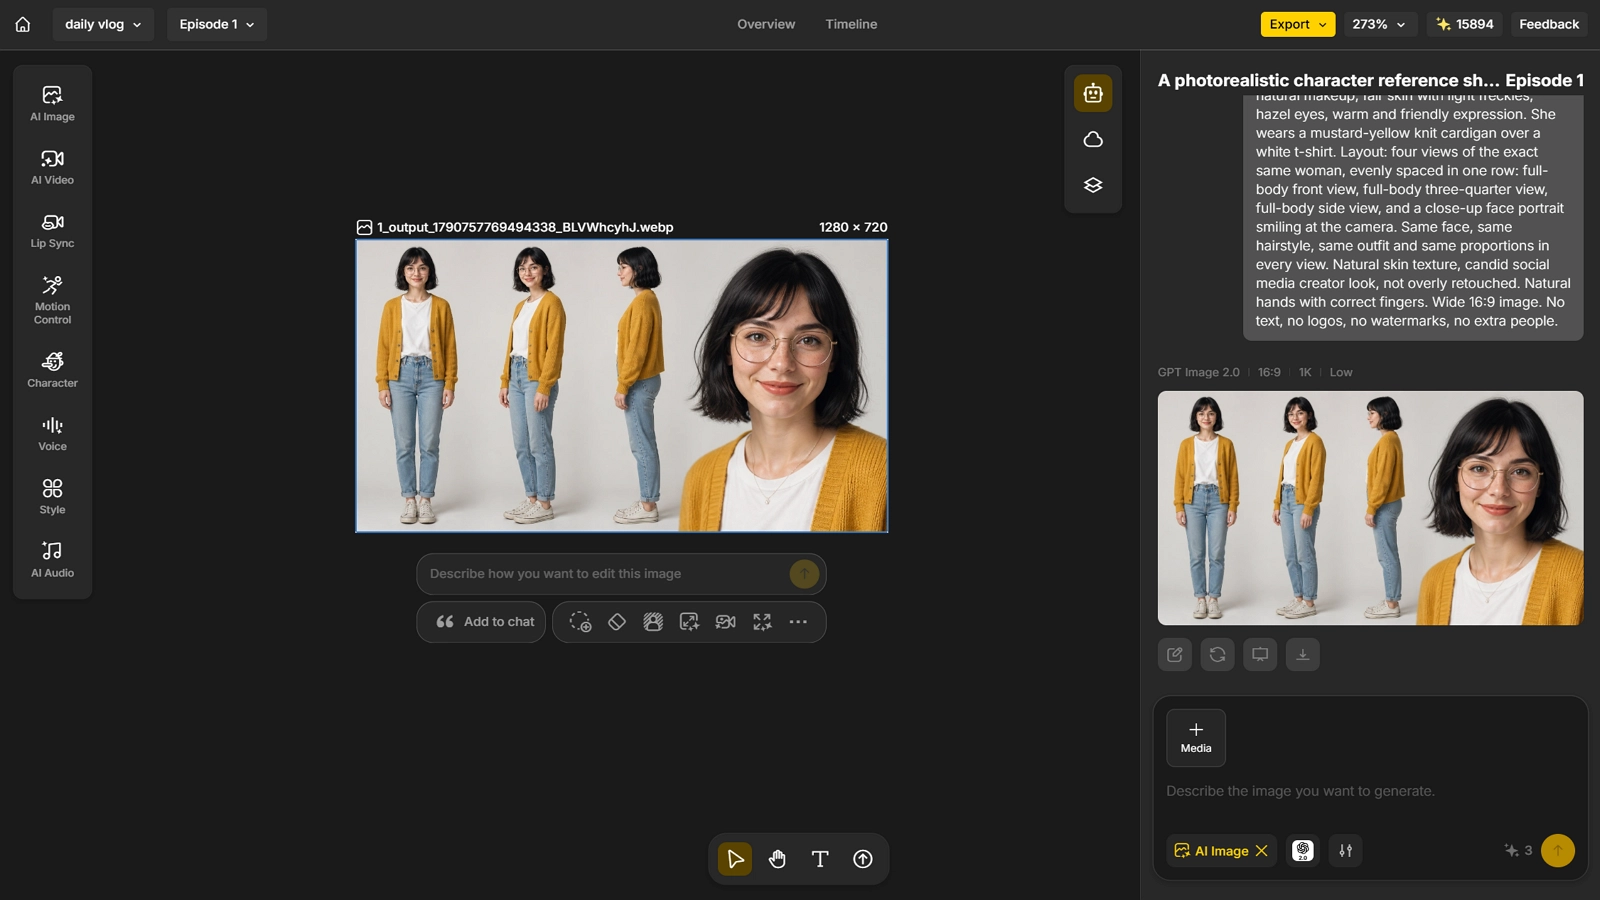Click the edit icon below generated image
The width and height of the screenshot is (1600, 900).
click(1175, 655)
